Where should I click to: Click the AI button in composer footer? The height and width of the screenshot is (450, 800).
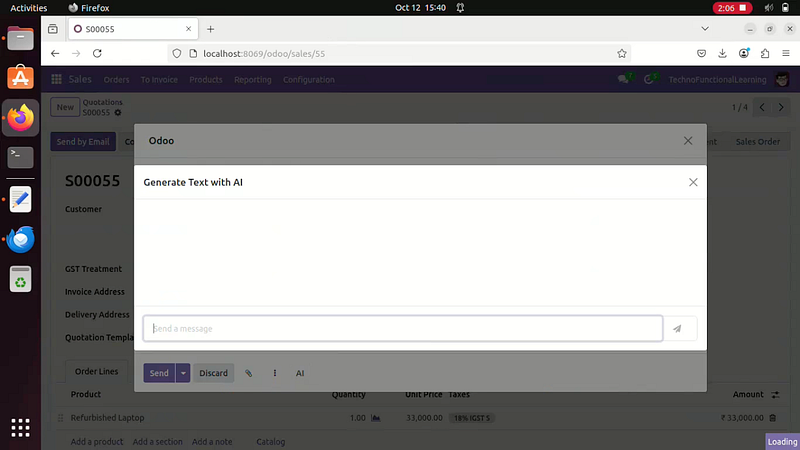300,373
